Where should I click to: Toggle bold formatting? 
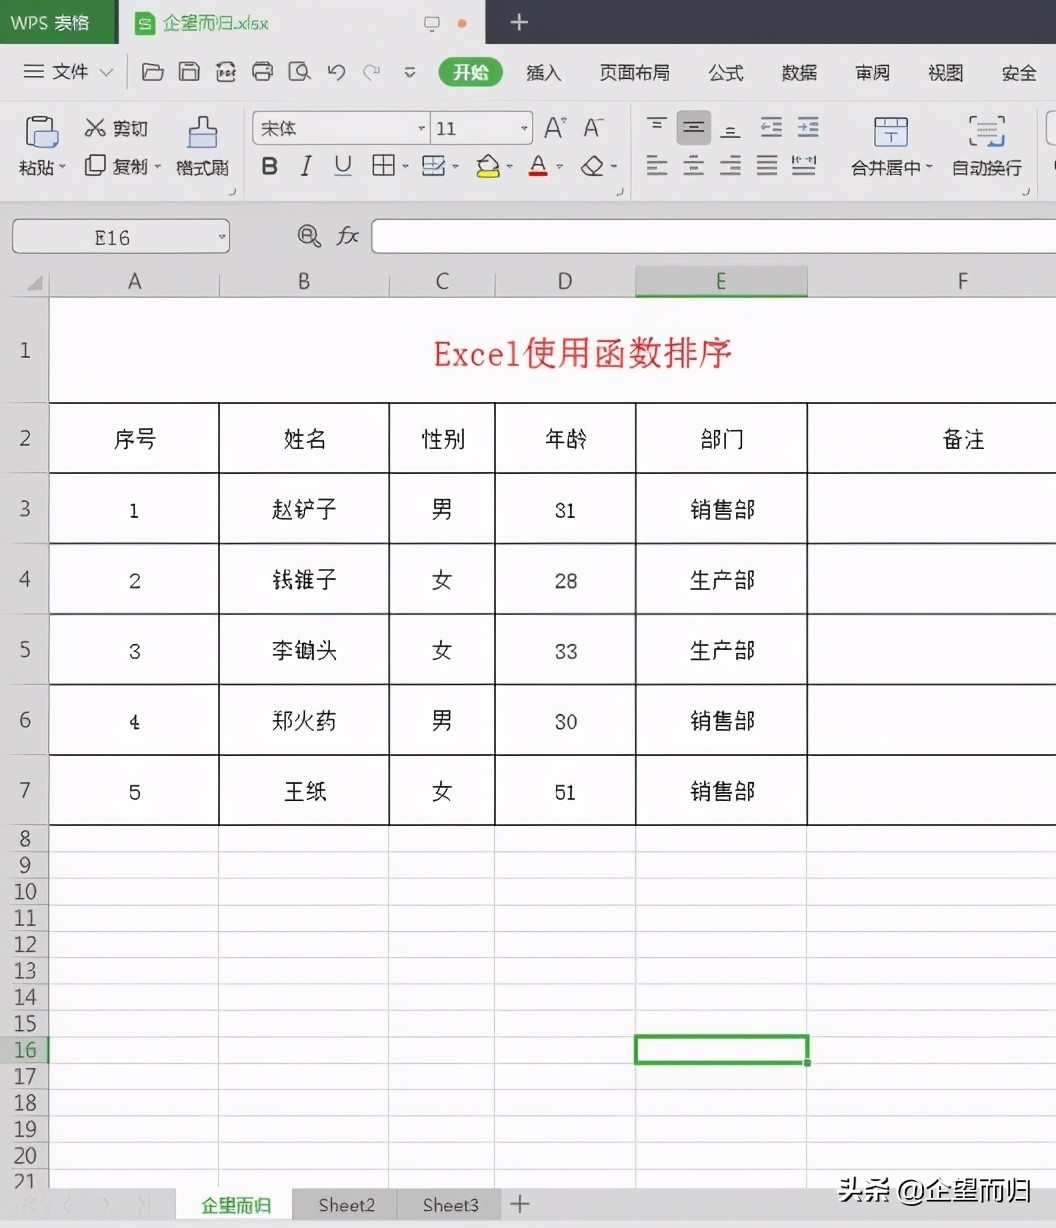coord(269,166)
